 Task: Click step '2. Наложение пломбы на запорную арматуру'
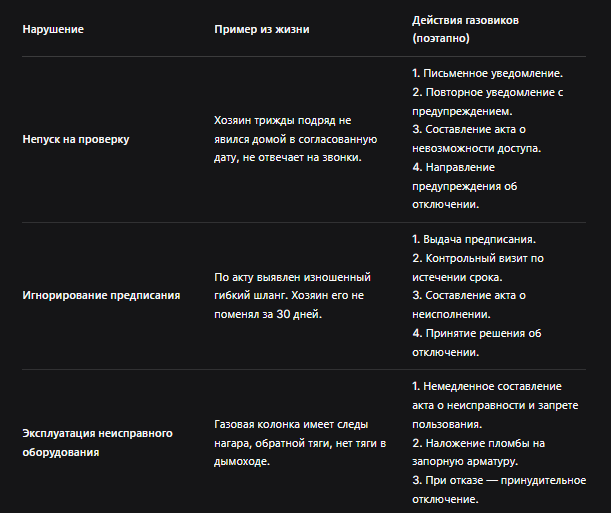click(x=479, y=452)
